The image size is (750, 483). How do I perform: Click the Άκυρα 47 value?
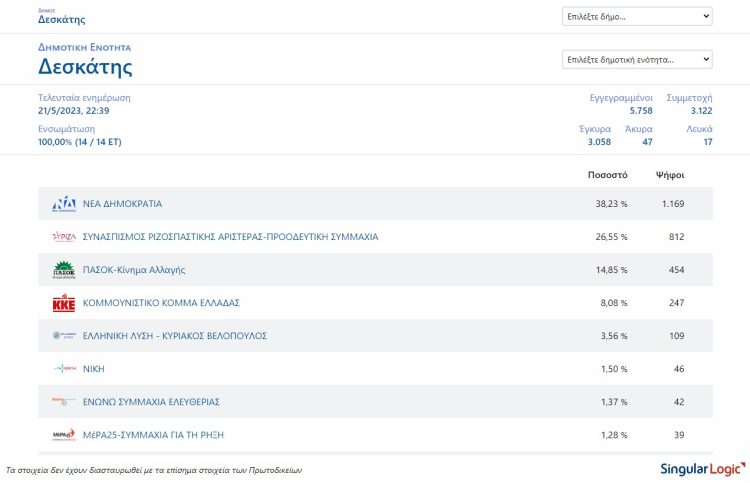(647, 142)
